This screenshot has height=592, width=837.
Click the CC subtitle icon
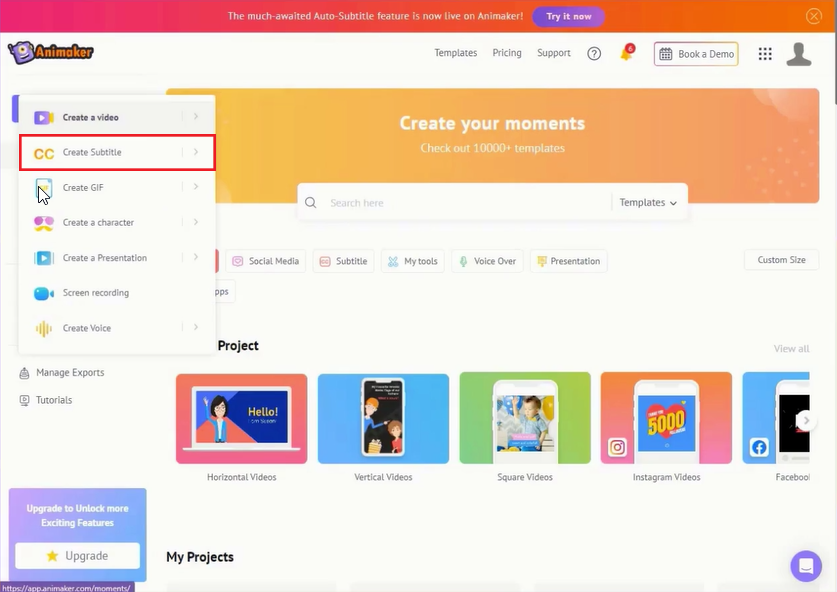click(x=44, y=154)
